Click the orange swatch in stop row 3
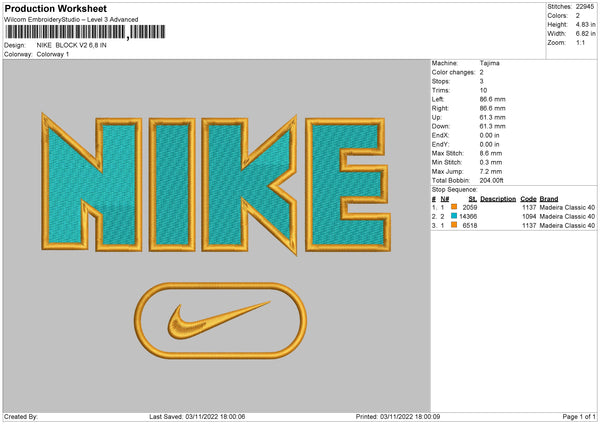This screenshot has width=600, height=424. pyautogui.click(x=454, y=225)
